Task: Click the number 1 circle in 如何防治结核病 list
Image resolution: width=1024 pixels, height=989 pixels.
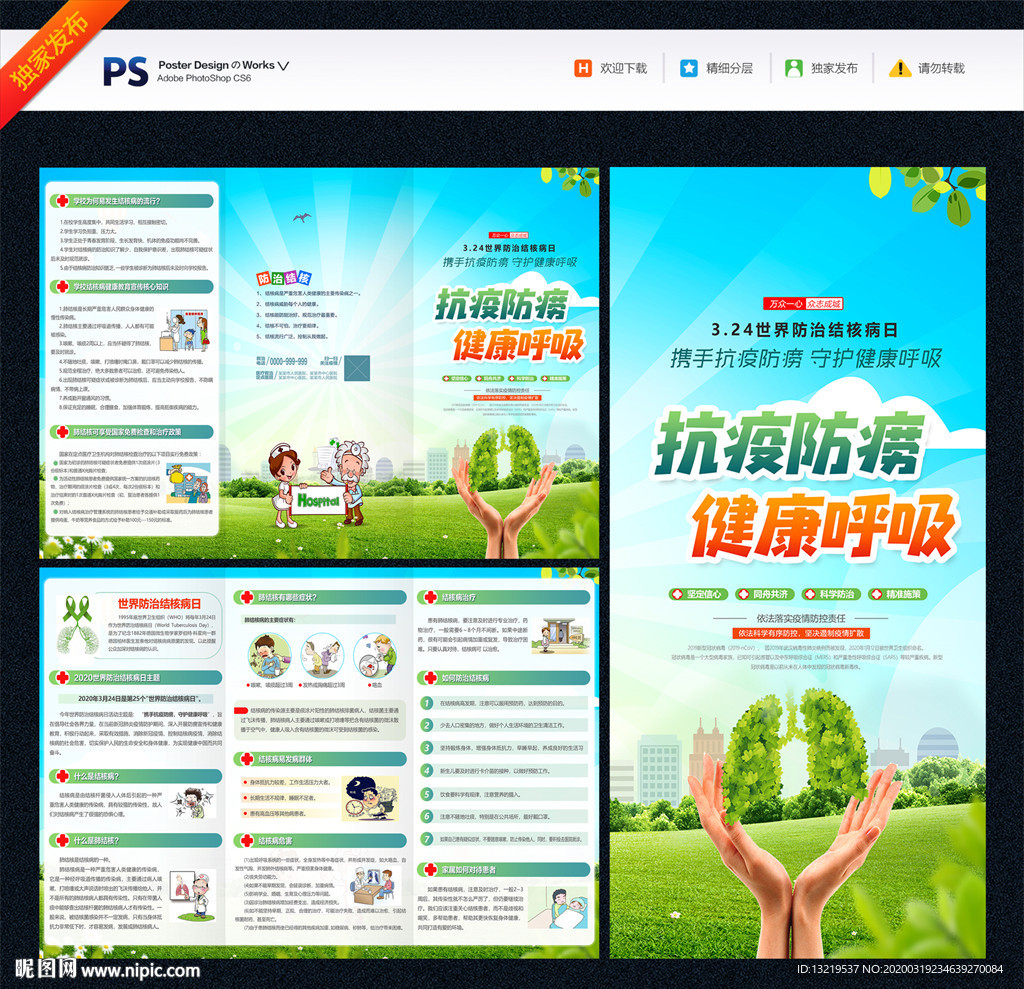Action: [x=426, y=703]
